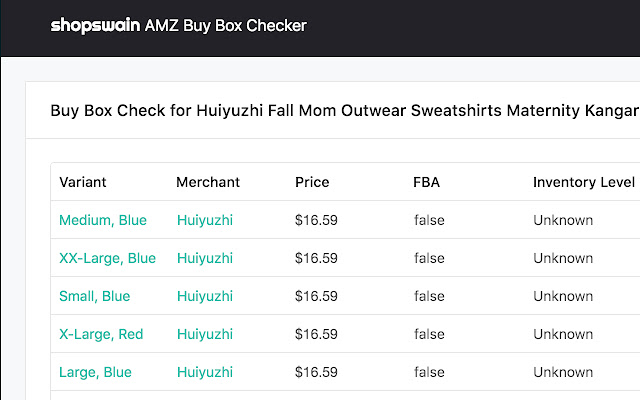Viewport: 640px width, 400px height.
Task: Select the Small, Blue variant link
Action: [x=95, y=296]
